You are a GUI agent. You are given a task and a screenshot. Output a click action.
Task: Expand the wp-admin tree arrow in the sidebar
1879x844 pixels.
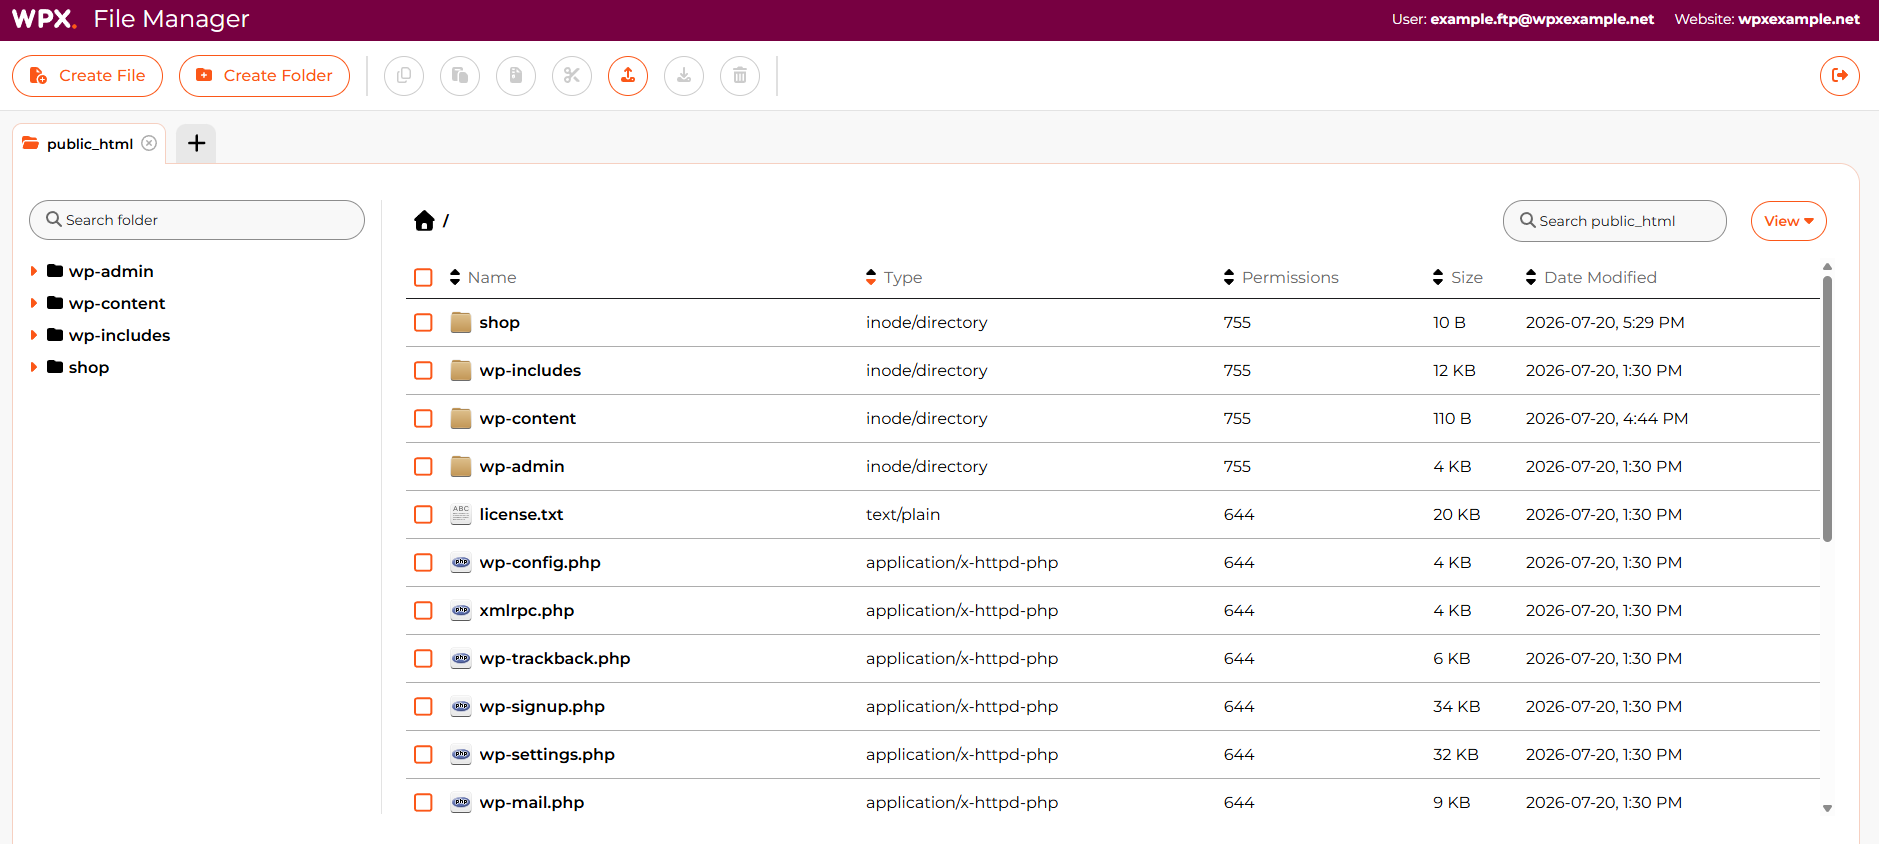pyautogui.click(x=34, y=271)
